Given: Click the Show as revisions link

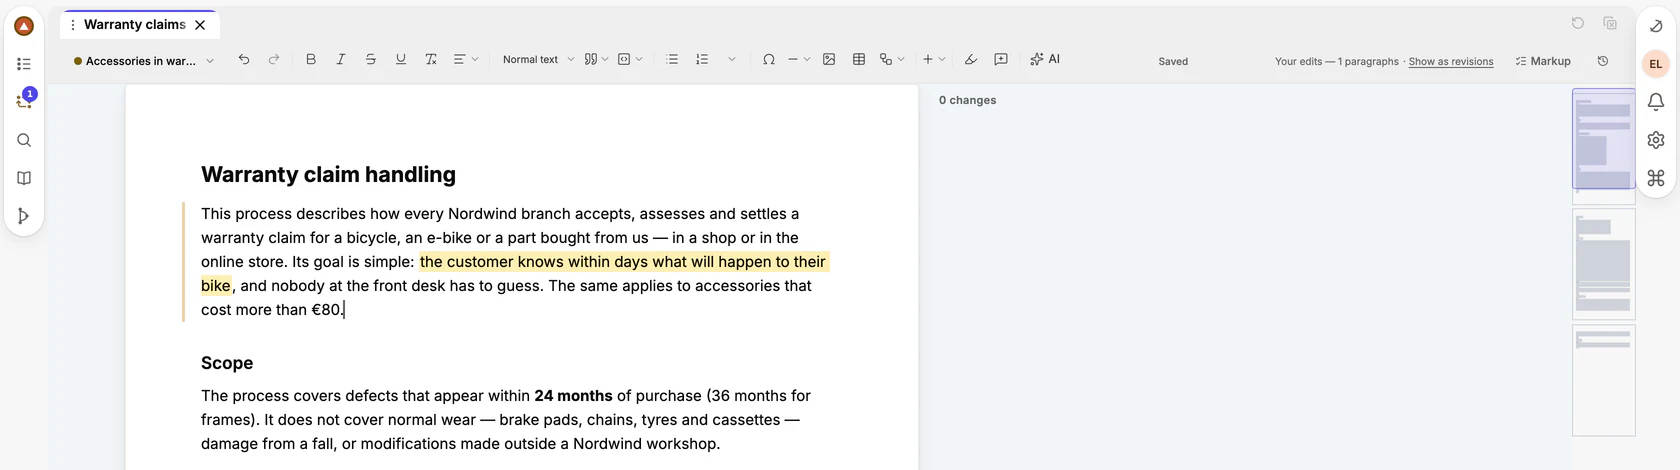Looking at the screenshot, I should pyautogui.click(x=1451, y=62).
